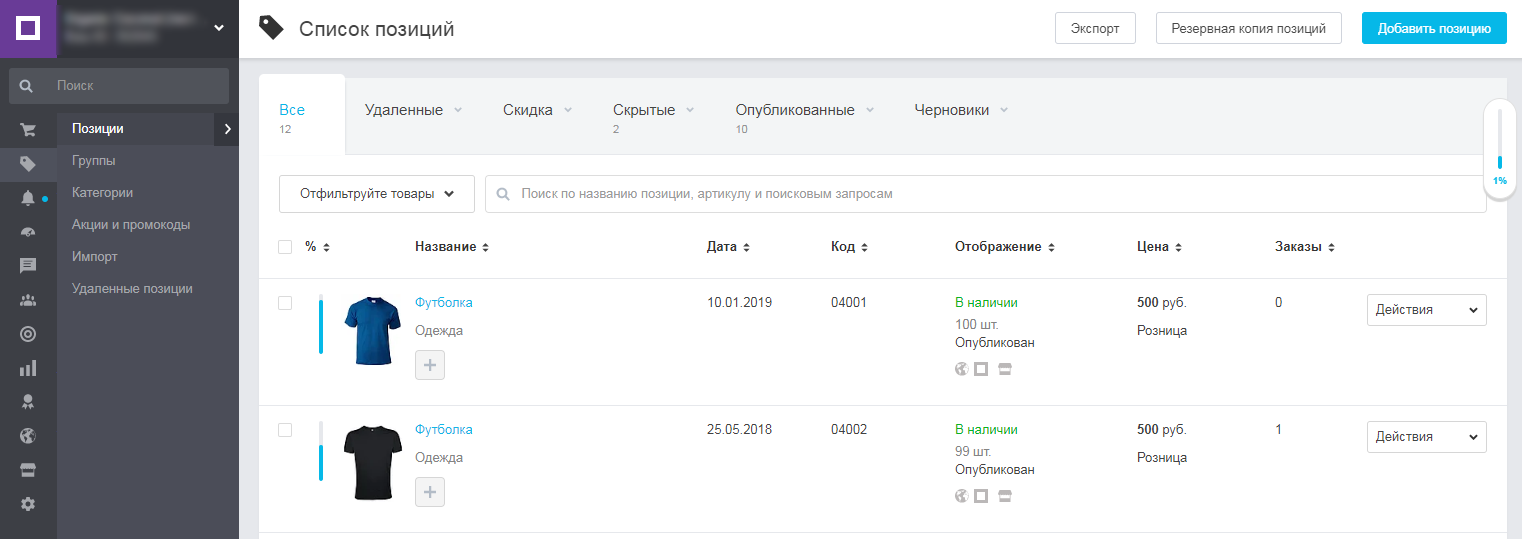Expand Действия dropdown for item 04001

pyautogui.click(x=1426, y=310)
